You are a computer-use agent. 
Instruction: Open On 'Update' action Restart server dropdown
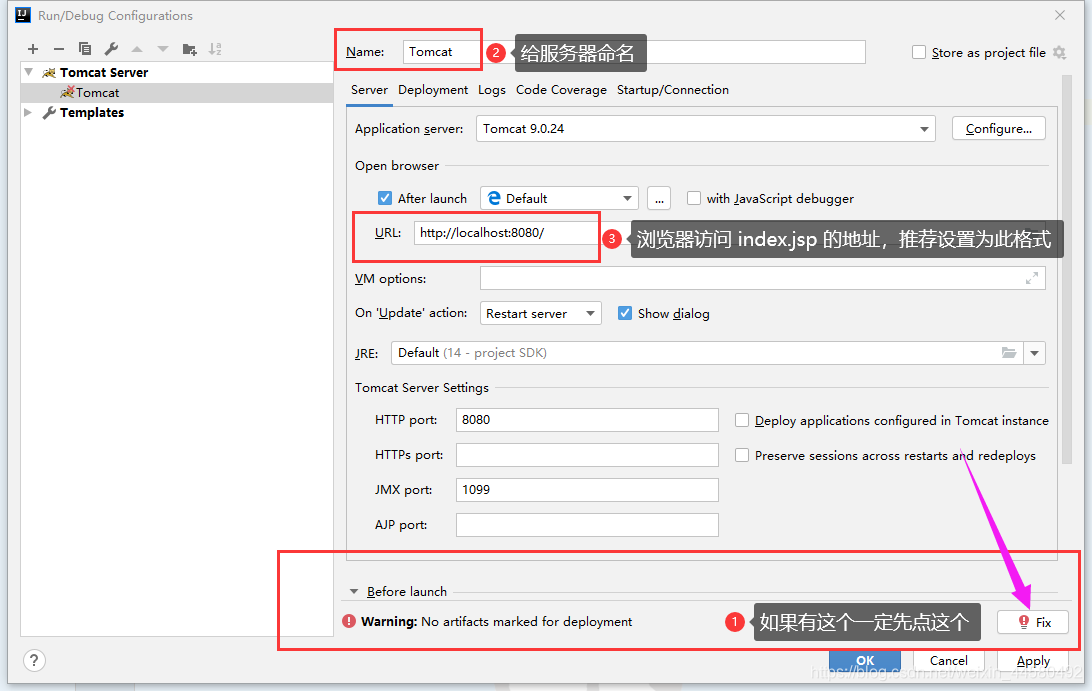540,313
